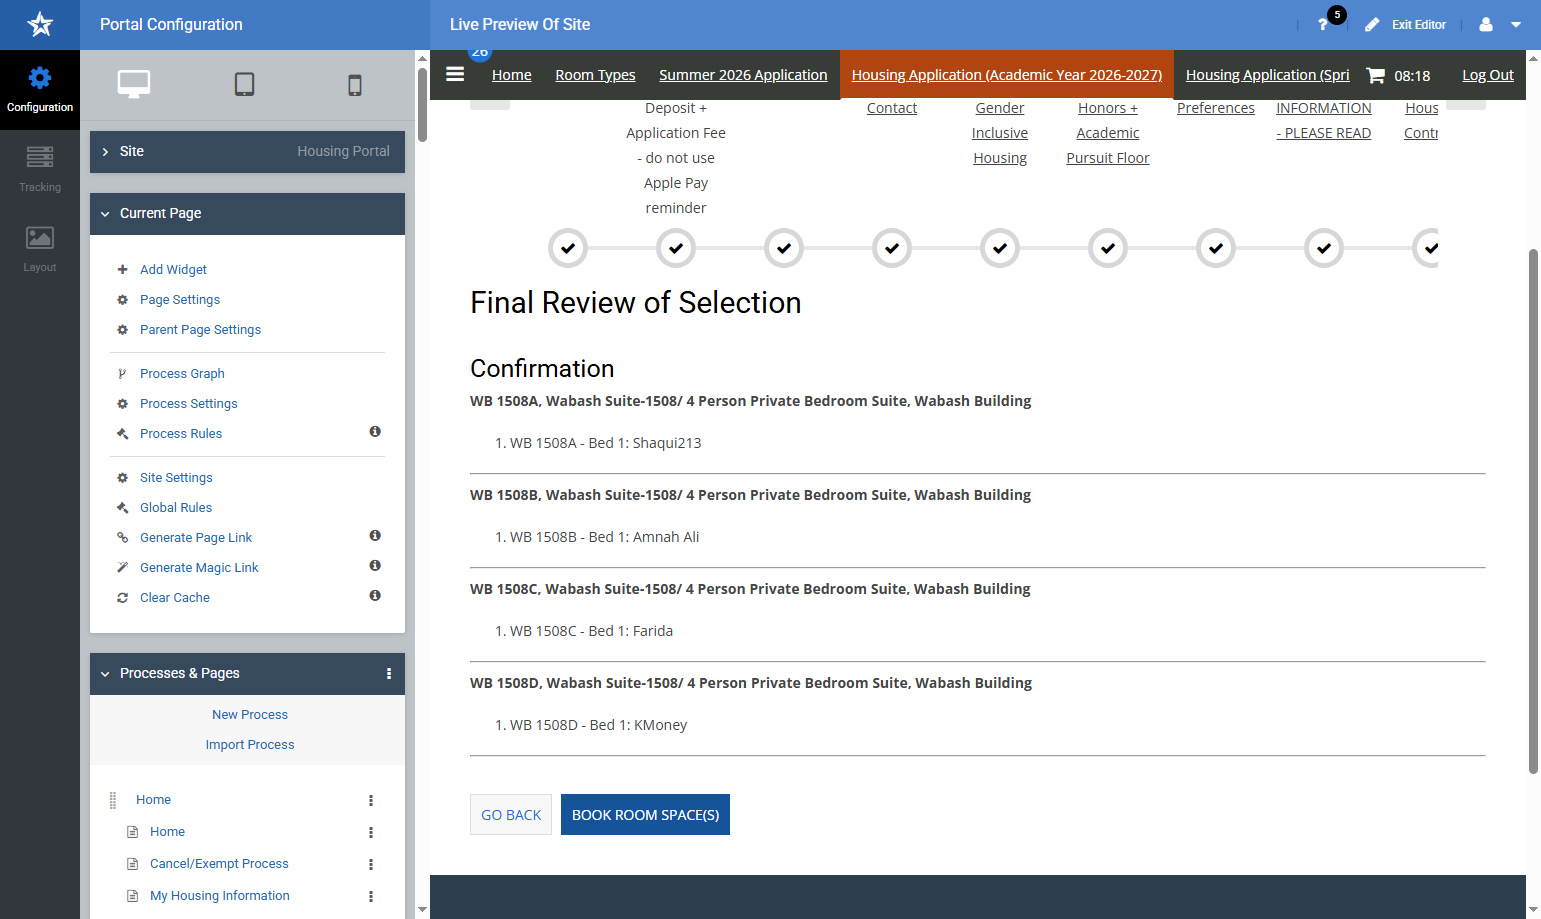
Task: Open the Configuration sidebar panel
Action: click(x=40, y=90)
